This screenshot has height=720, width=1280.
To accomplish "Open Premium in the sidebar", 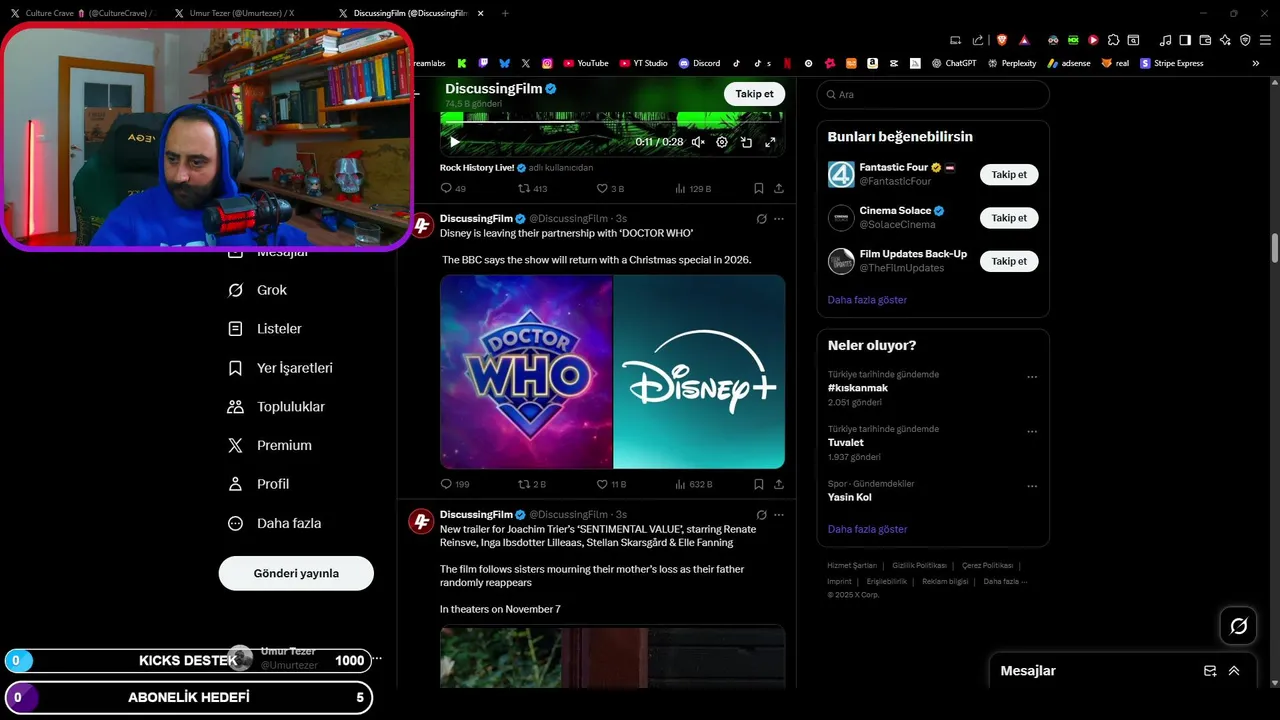I will click(x=270, y=446).
